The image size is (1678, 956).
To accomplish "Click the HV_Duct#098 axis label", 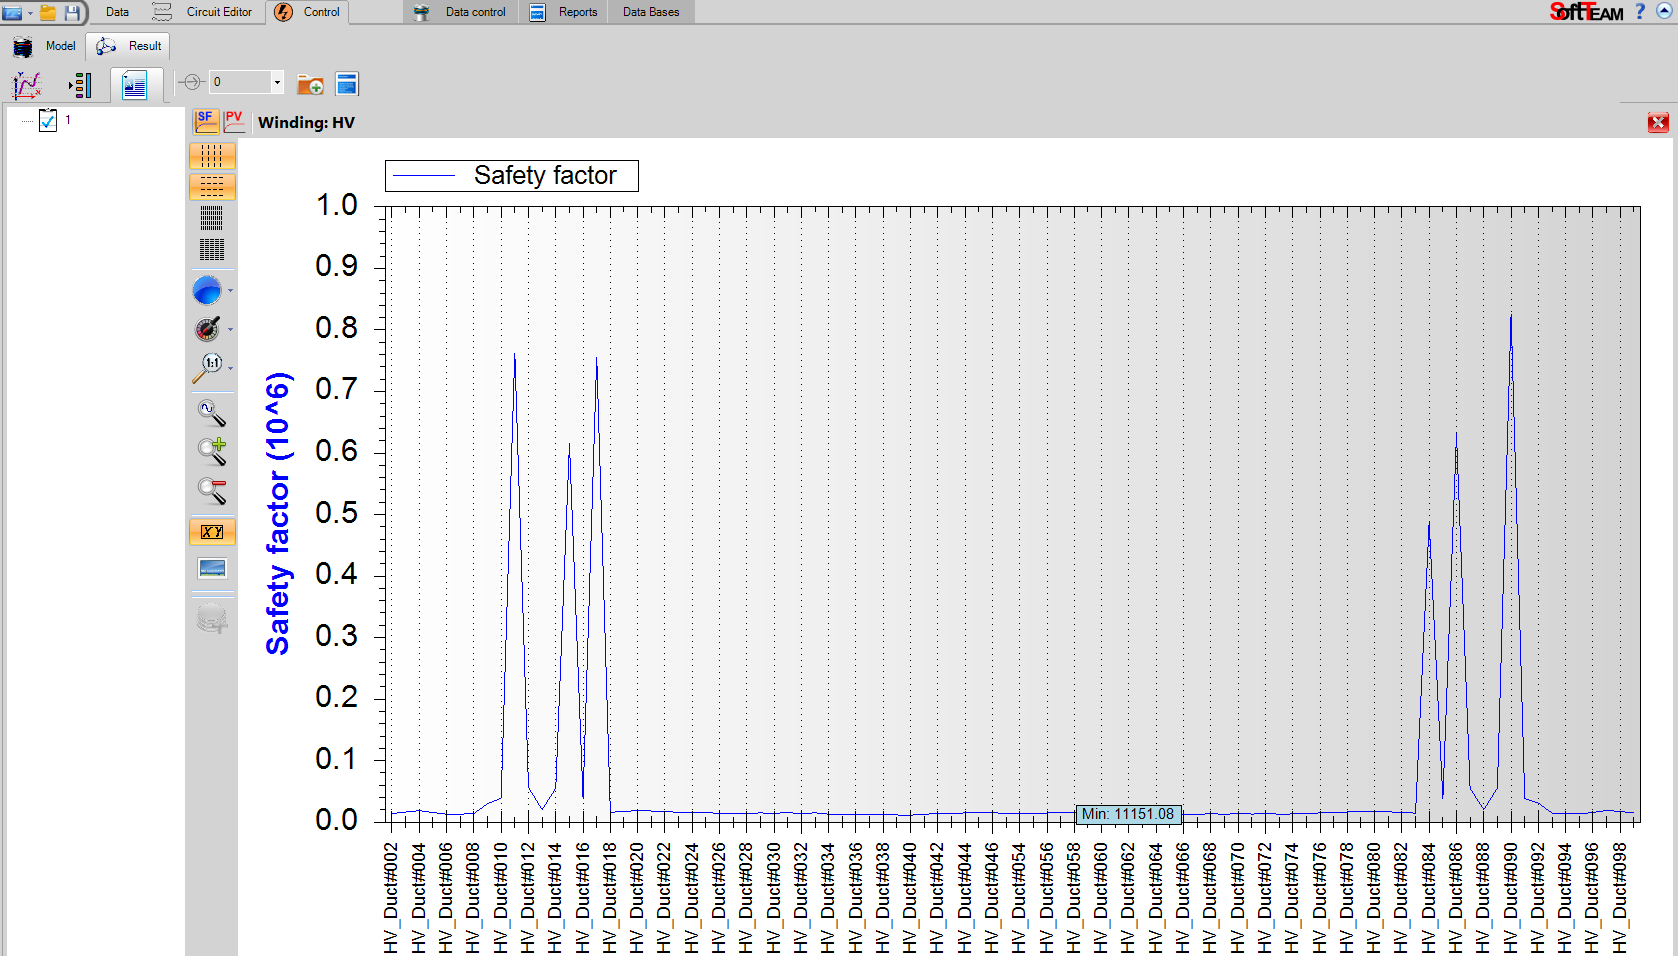I will pos(1620,897).
